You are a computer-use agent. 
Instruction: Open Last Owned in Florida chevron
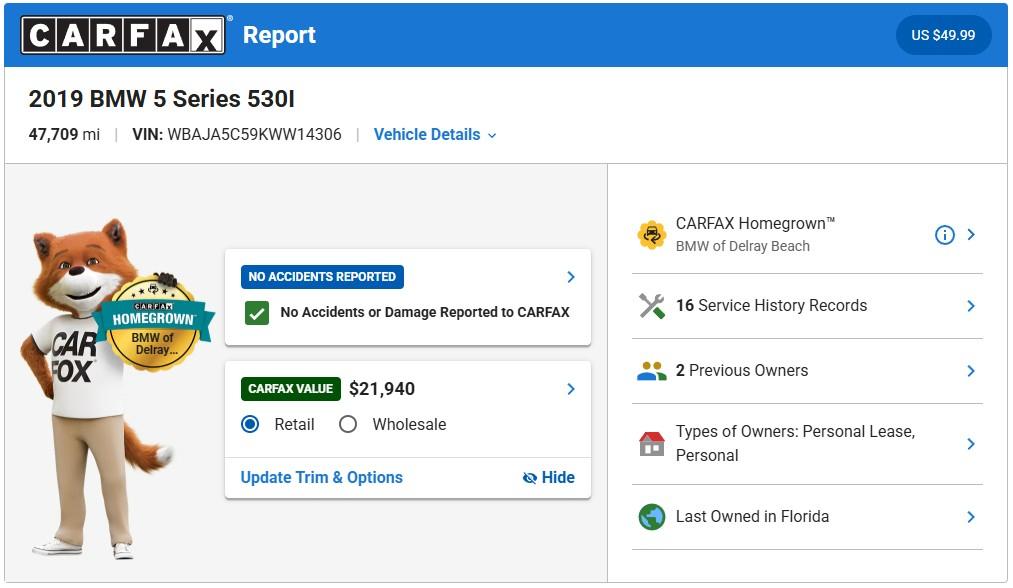970,517
